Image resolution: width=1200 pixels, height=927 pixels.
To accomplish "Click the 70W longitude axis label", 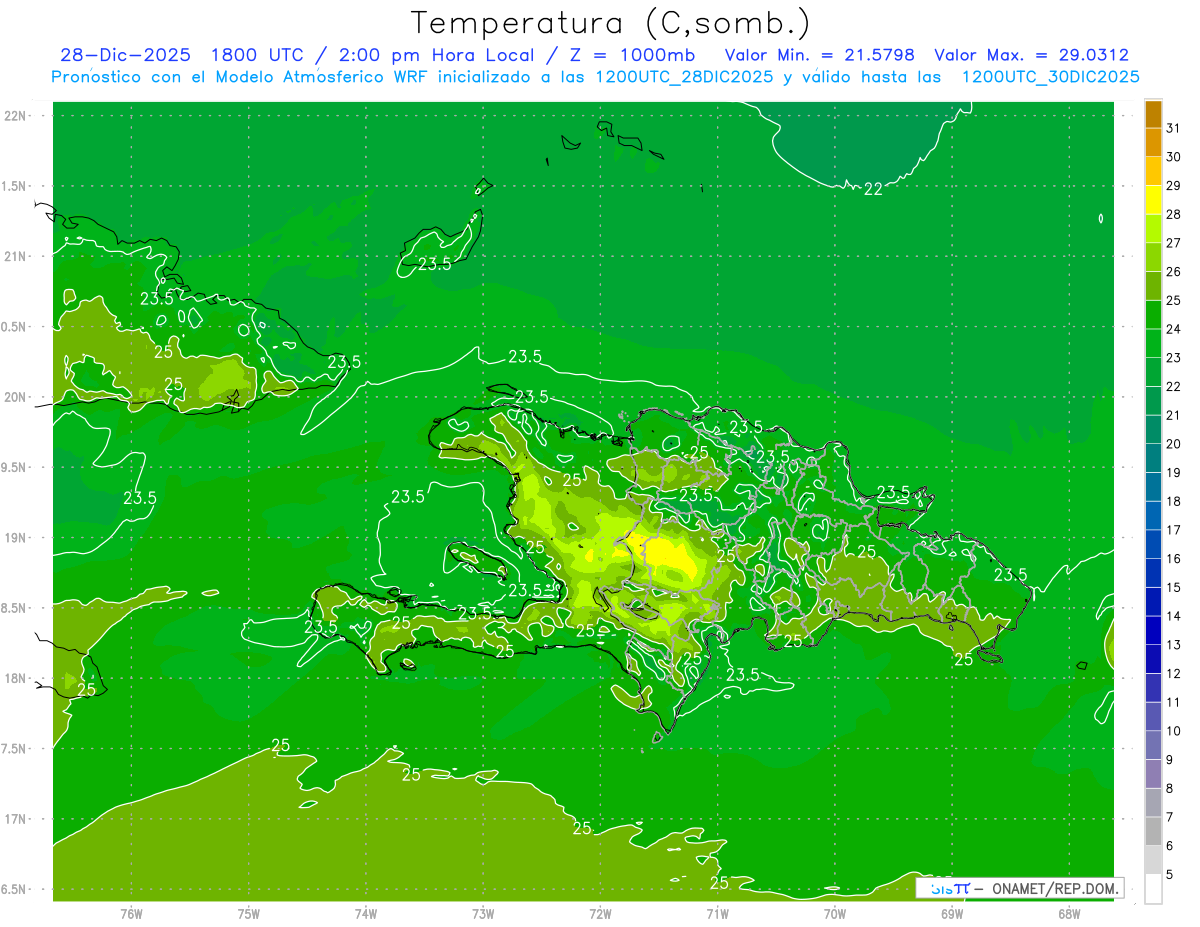I will pyautogui.click(x=835, y=914).
